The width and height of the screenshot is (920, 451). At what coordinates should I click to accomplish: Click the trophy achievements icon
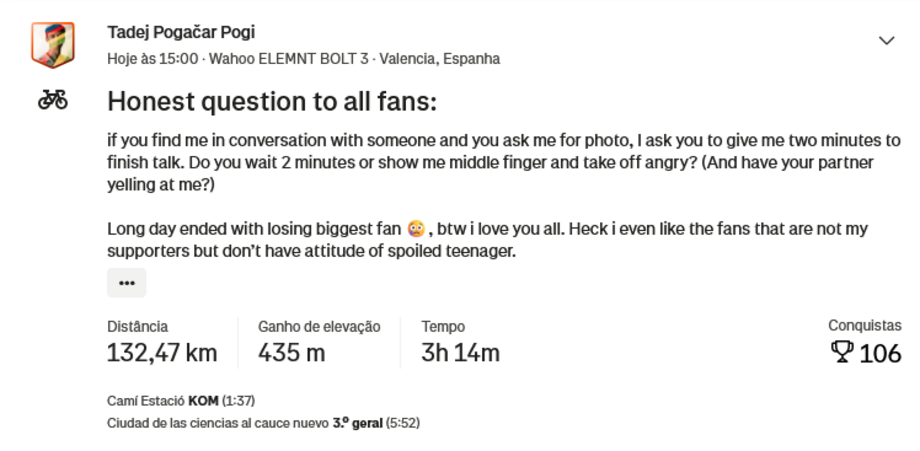click(x=842, y=352)
